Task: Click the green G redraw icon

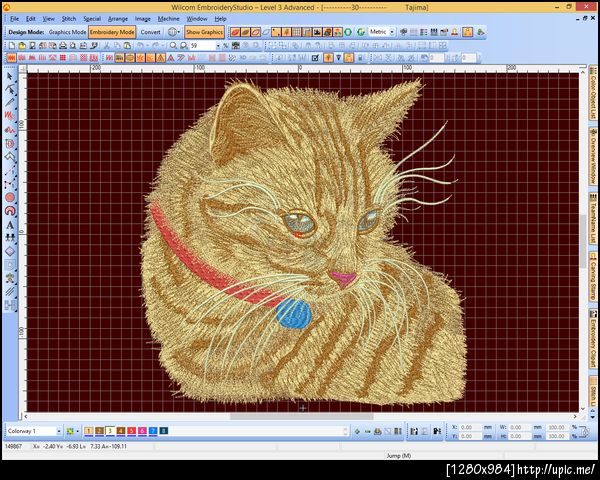Action: point(360,32)
